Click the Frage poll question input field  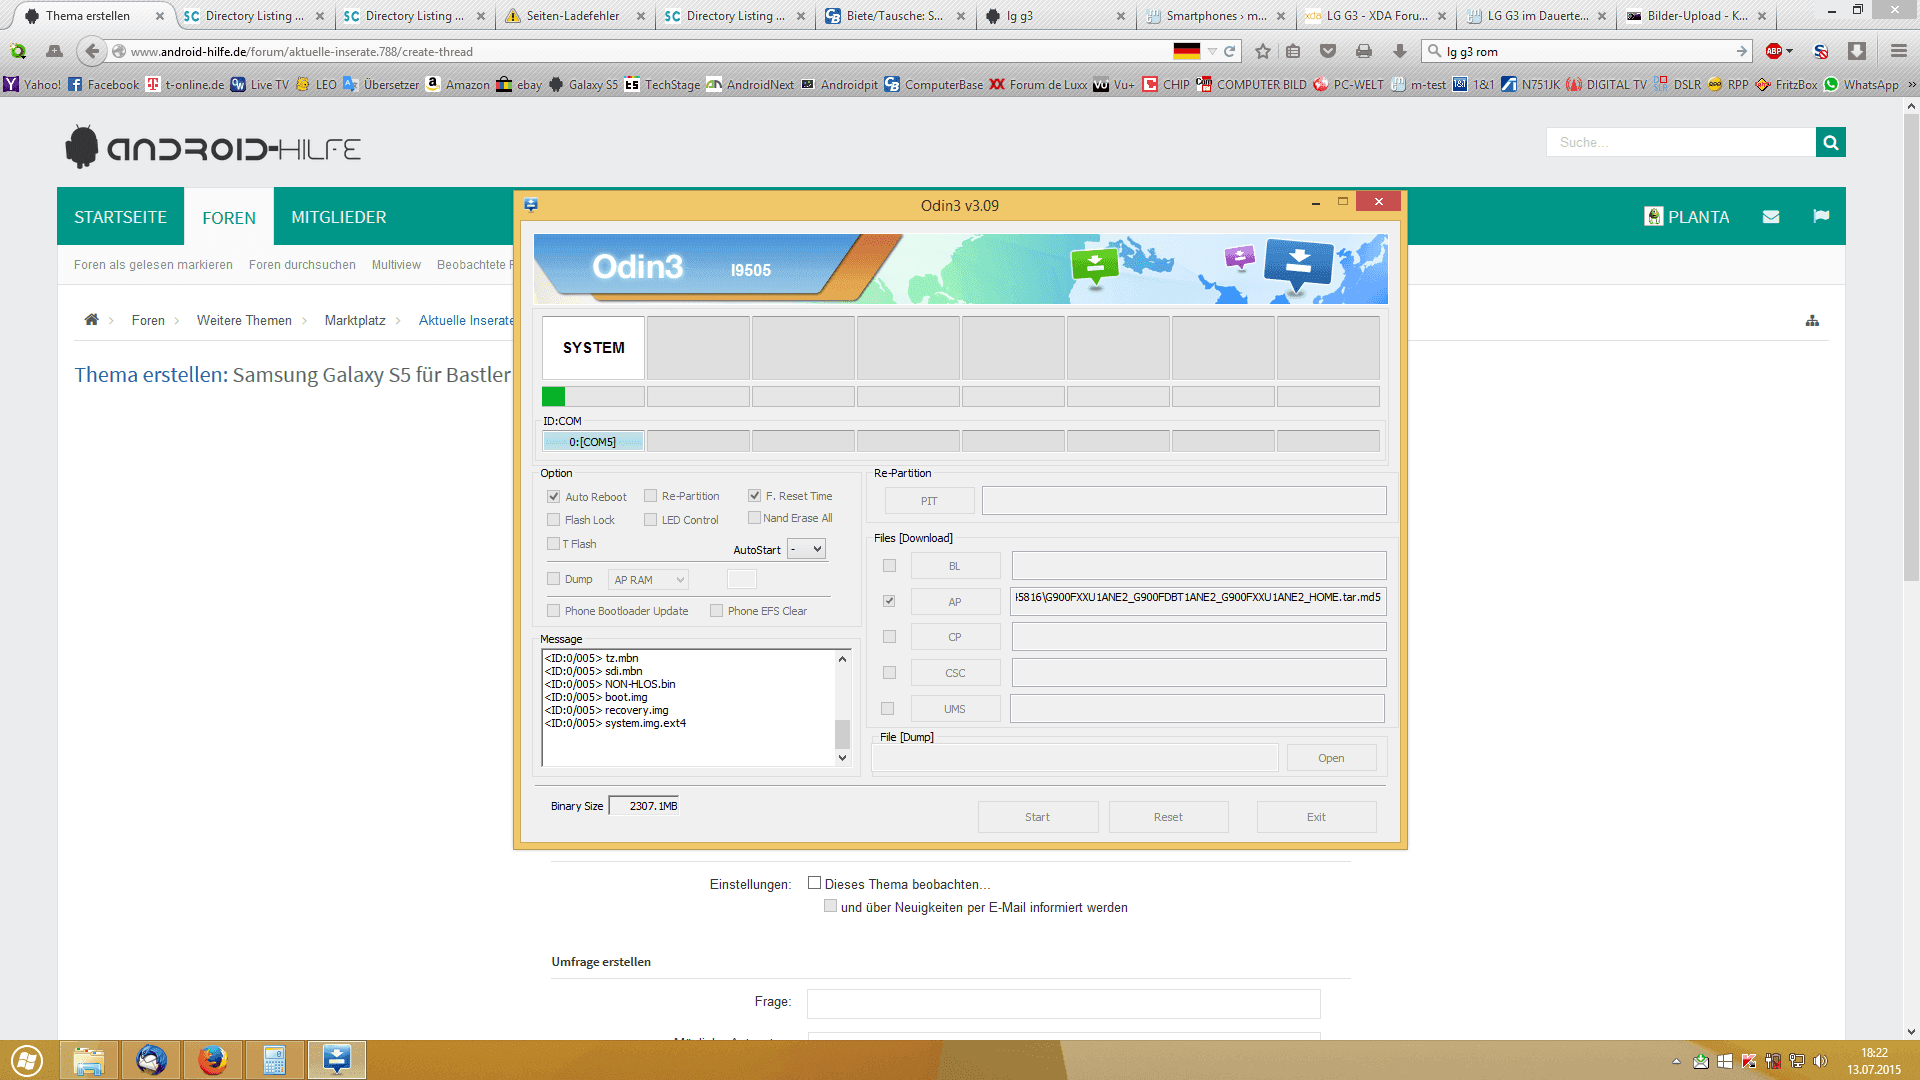pos(1063,1003)
